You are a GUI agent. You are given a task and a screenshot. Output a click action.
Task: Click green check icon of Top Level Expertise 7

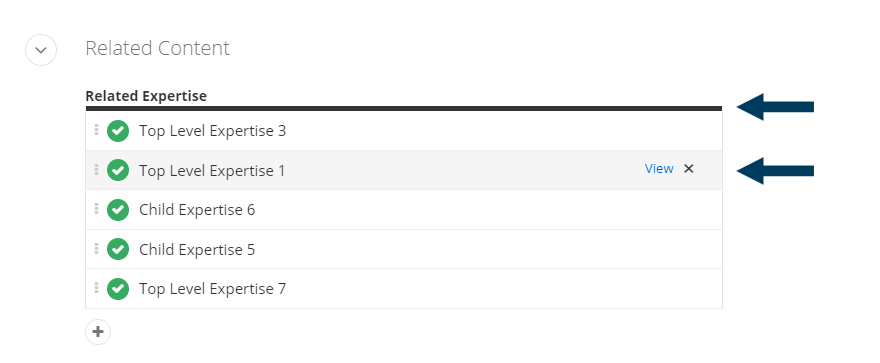click(x=118, y=289)
